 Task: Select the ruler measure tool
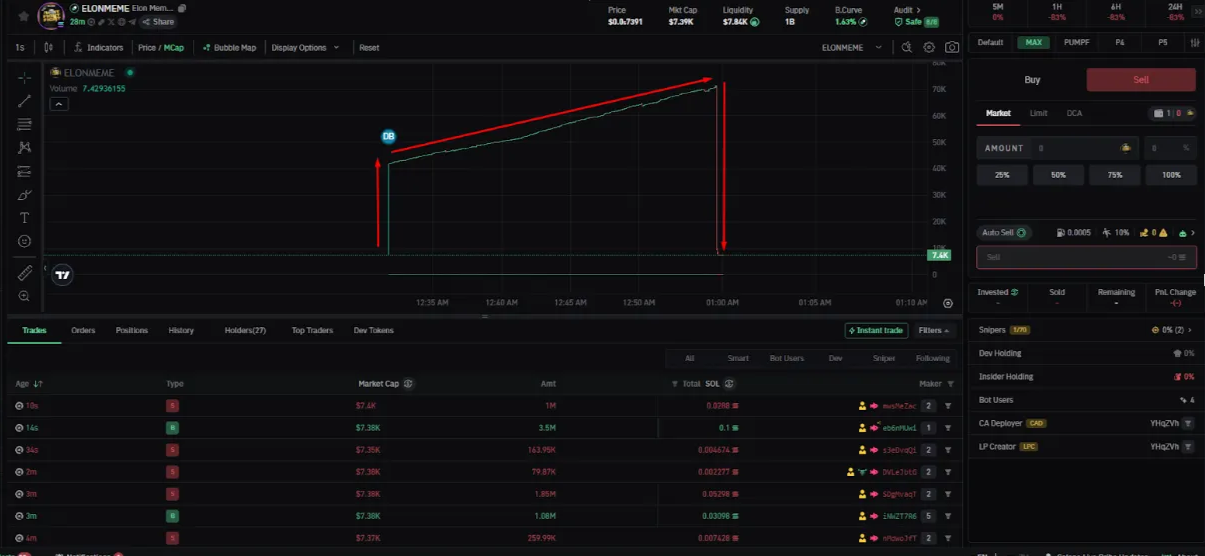coord(25,272)
